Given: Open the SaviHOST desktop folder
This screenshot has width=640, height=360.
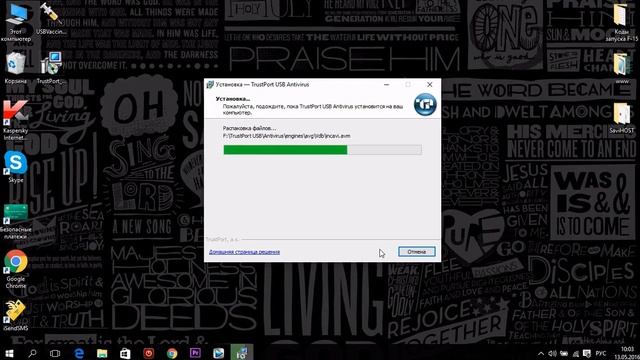Looking at the screenshot, I should pyautogui.click(x=622, y=118).
